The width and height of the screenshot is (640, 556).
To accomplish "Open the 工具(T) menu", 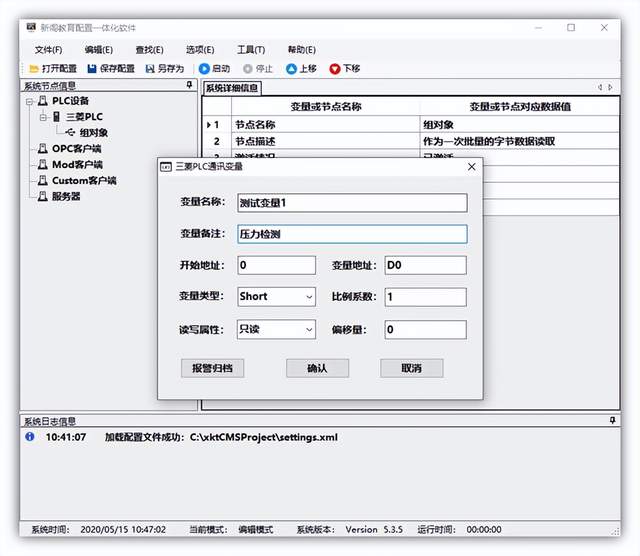I will point(250,50).
